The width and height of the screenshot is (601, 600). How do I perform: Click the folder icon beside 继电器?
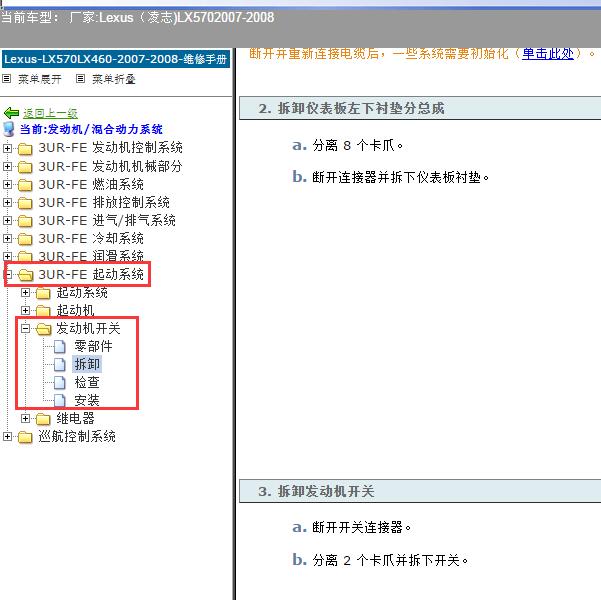click(x=43, y=418)
